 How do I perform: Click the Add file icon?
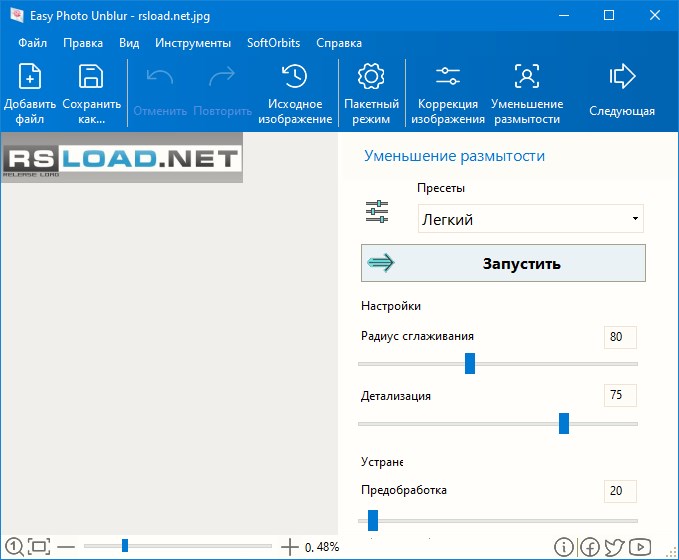coord(30,77)
